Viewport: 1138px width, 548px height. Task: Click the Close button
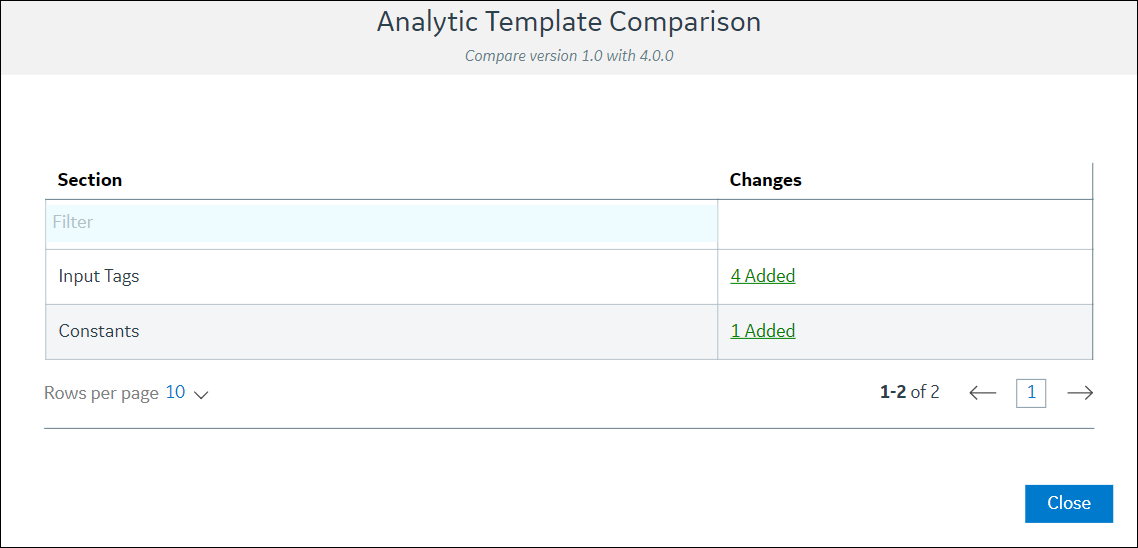pos(1068,503)
